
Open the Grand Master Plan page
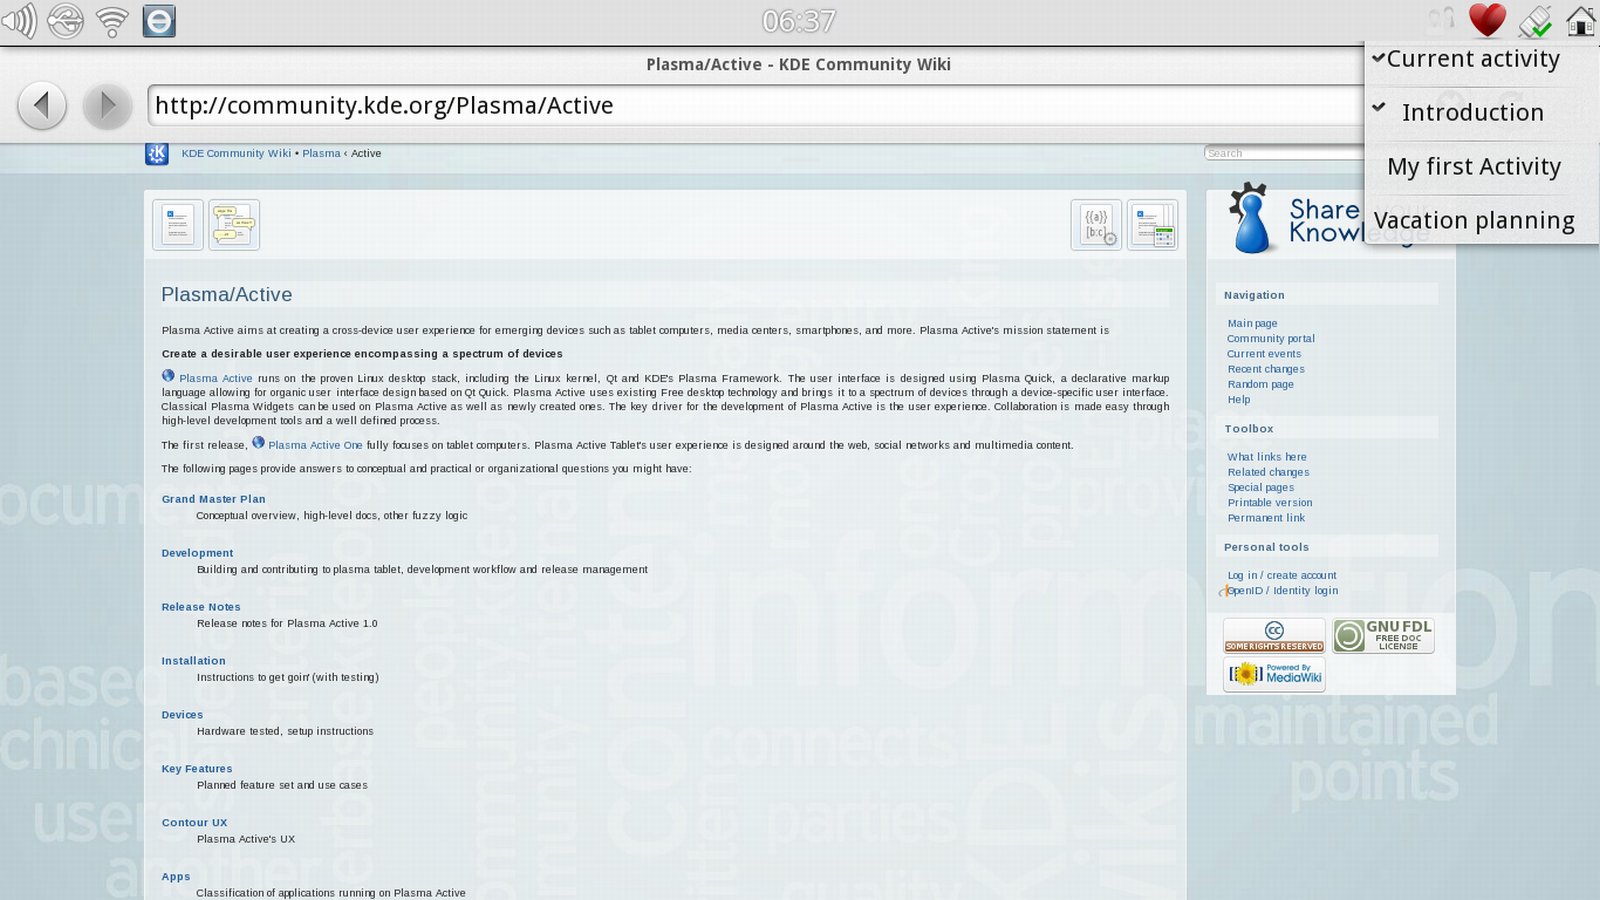click(214, 499)
